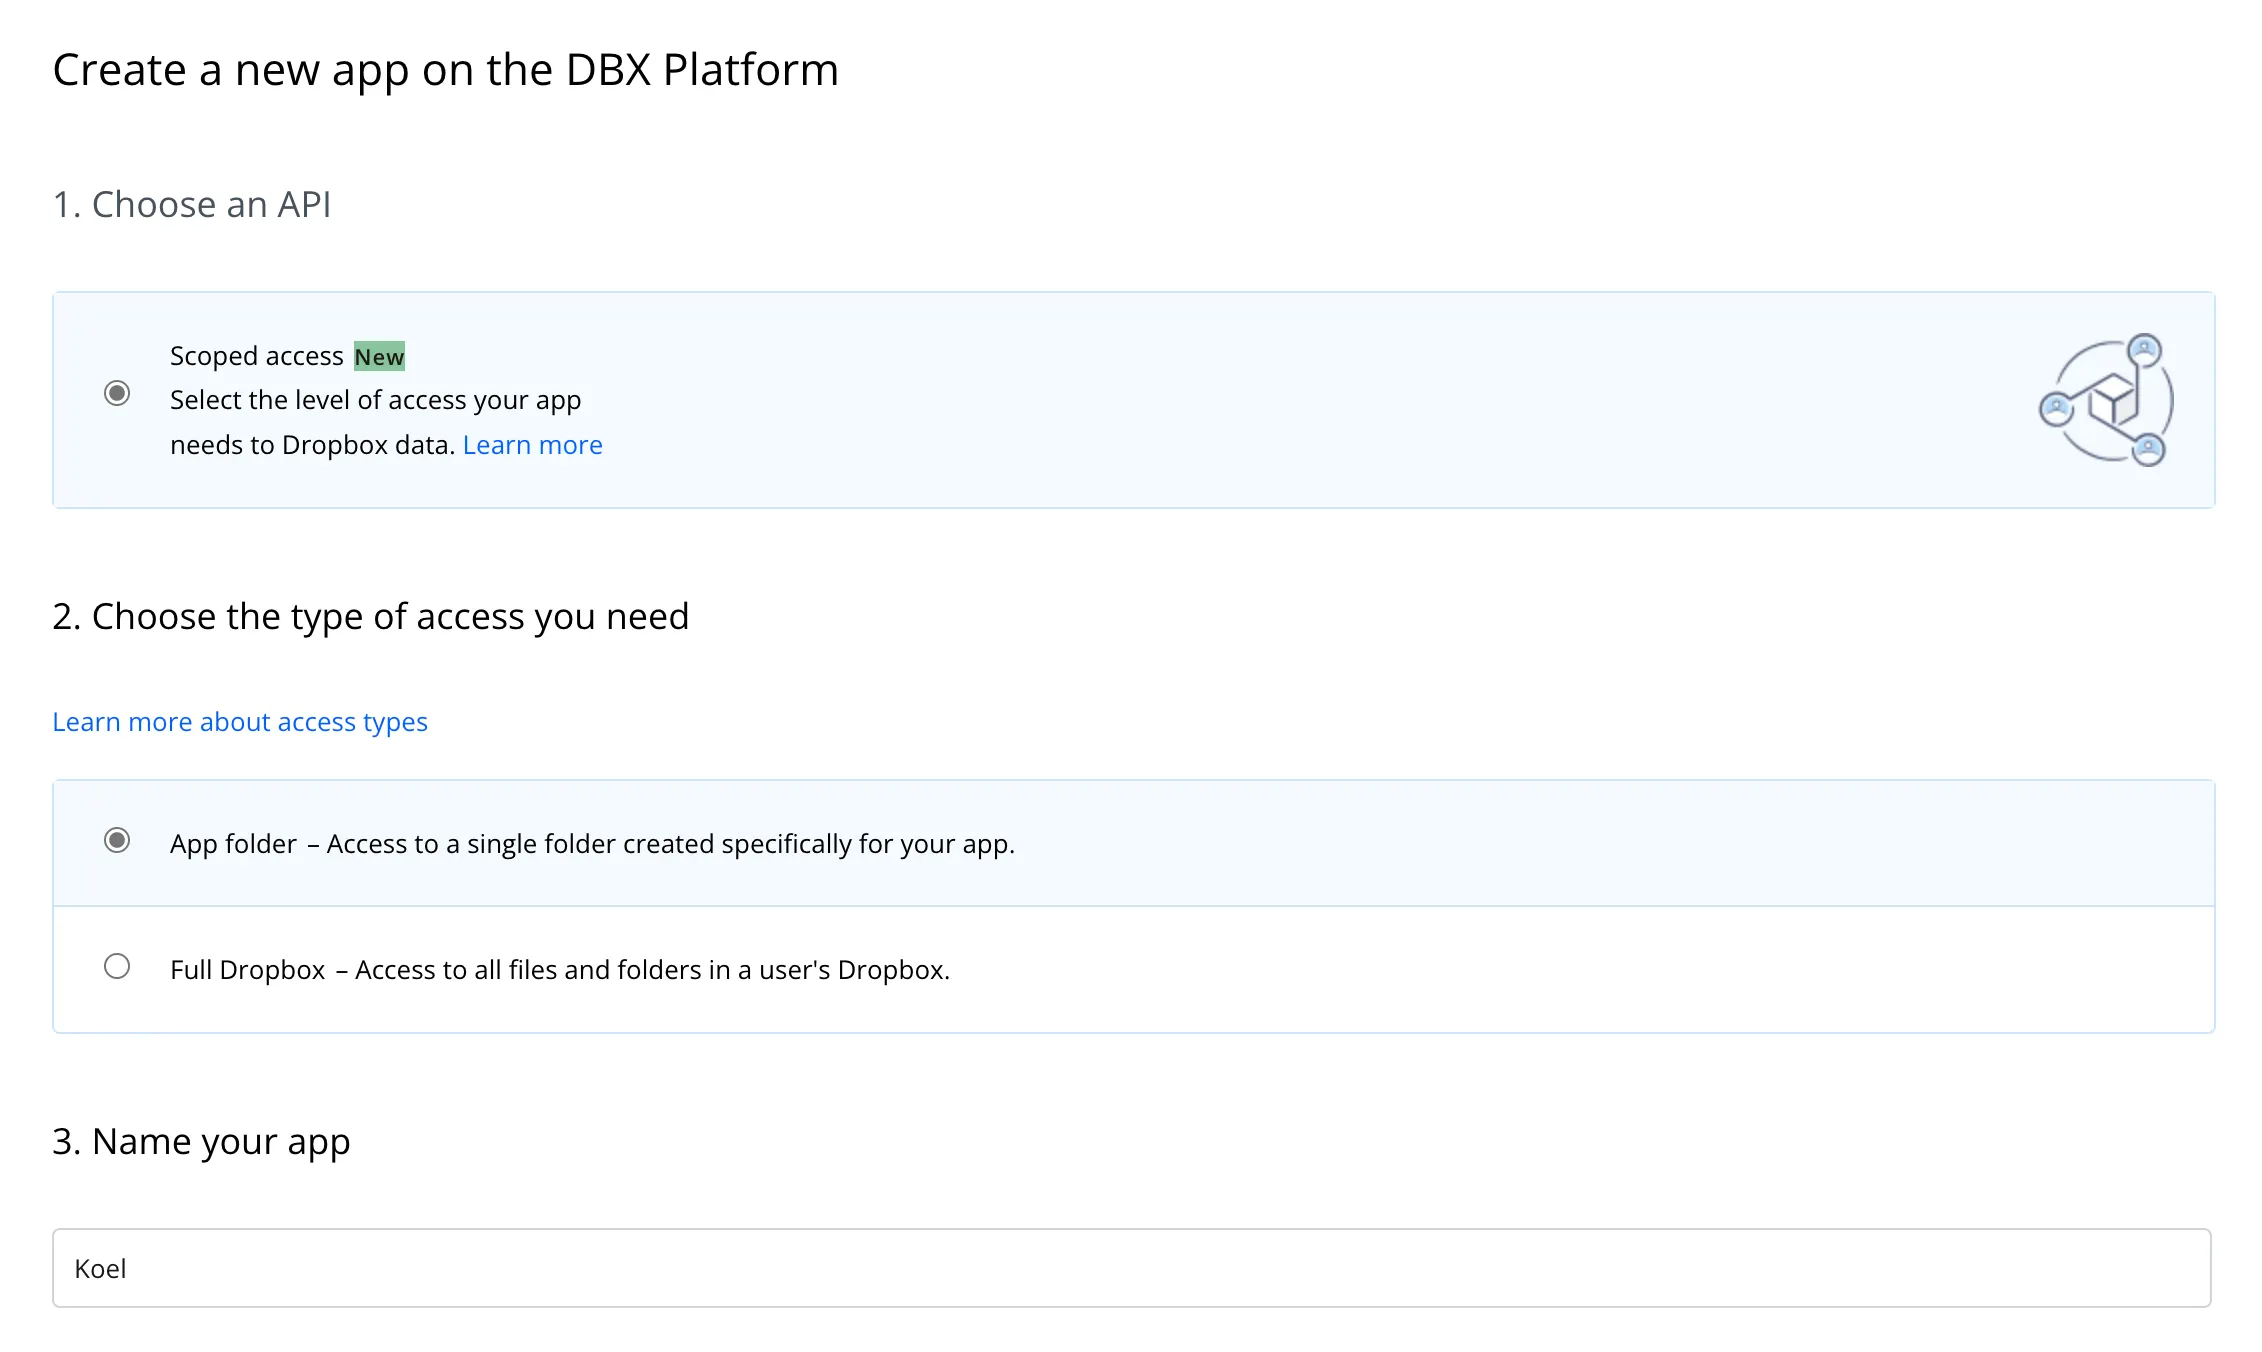2262x1352 pixels.
Task: Select the Scoped access radio button
Action: pyautogui.click(x=117, y=393)
